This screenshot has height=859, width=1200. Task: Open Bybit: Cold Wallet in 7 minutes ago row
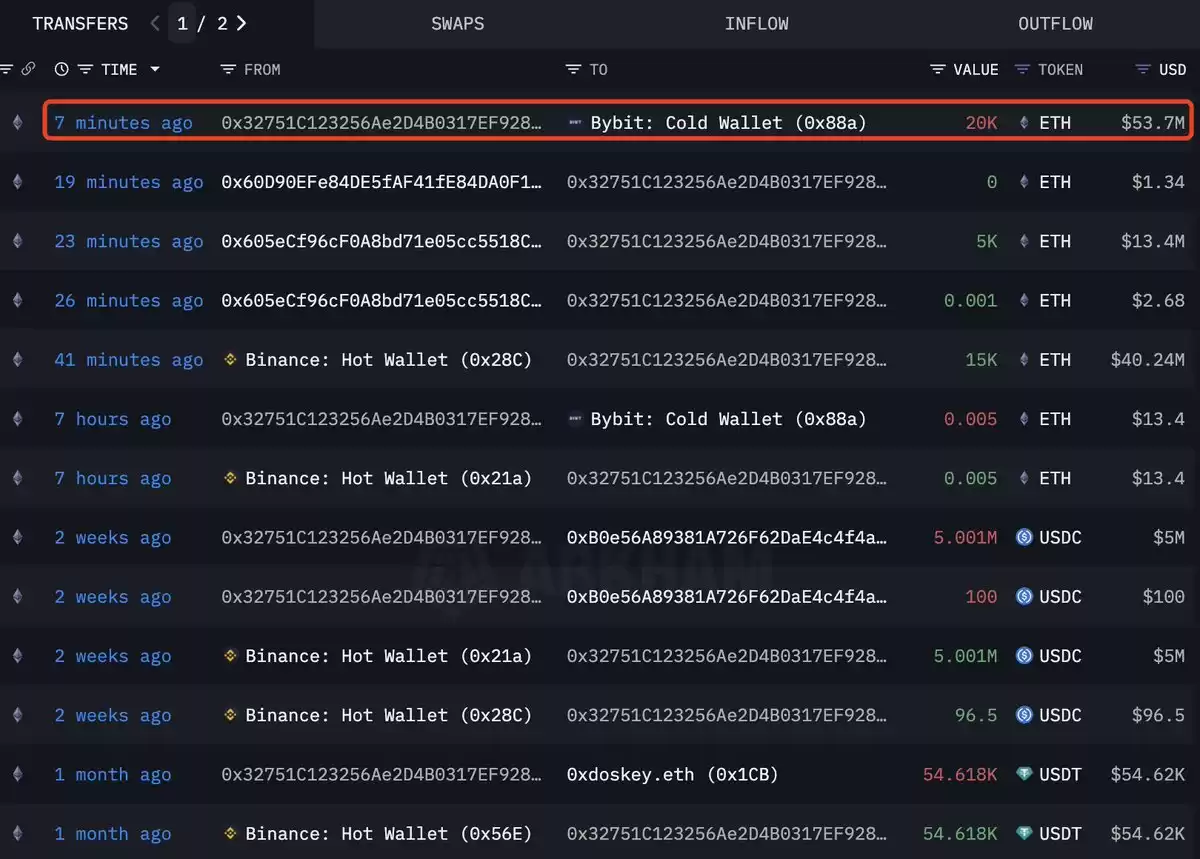click(728, 123)
